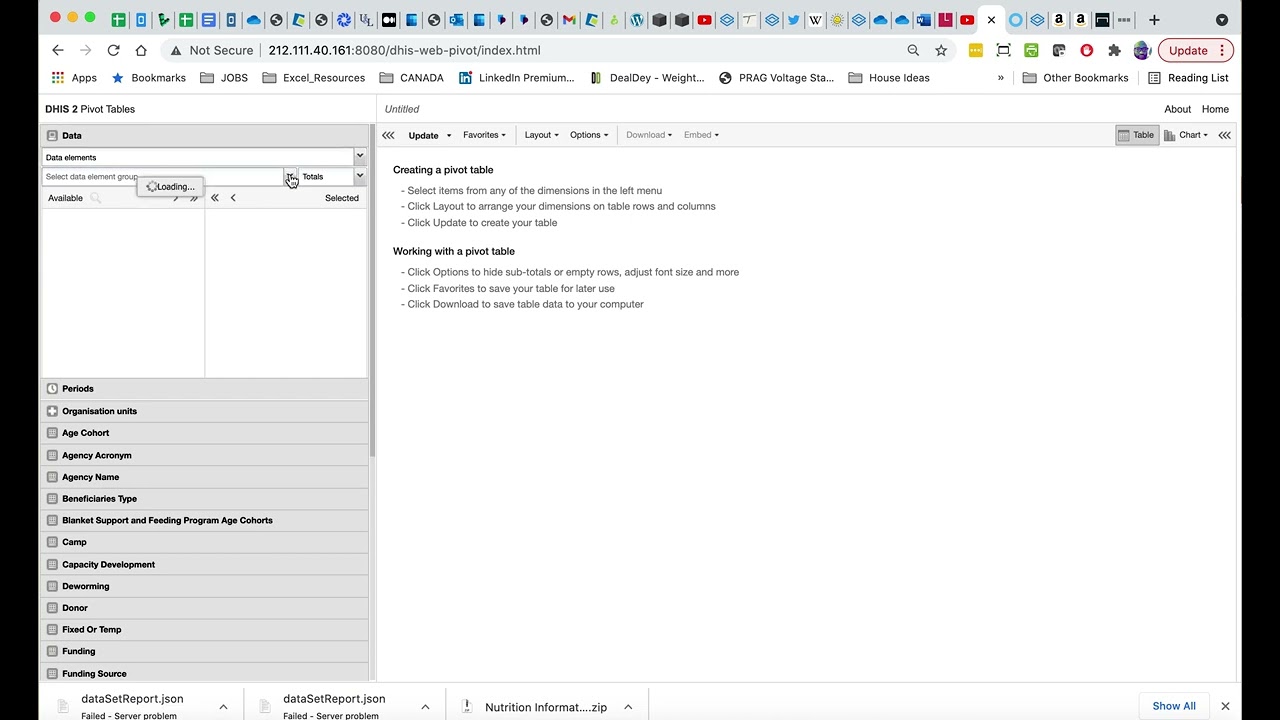Open the Options menu
Image resolution: width=1280 pixels, height=720 pixels.
[589, 135]
